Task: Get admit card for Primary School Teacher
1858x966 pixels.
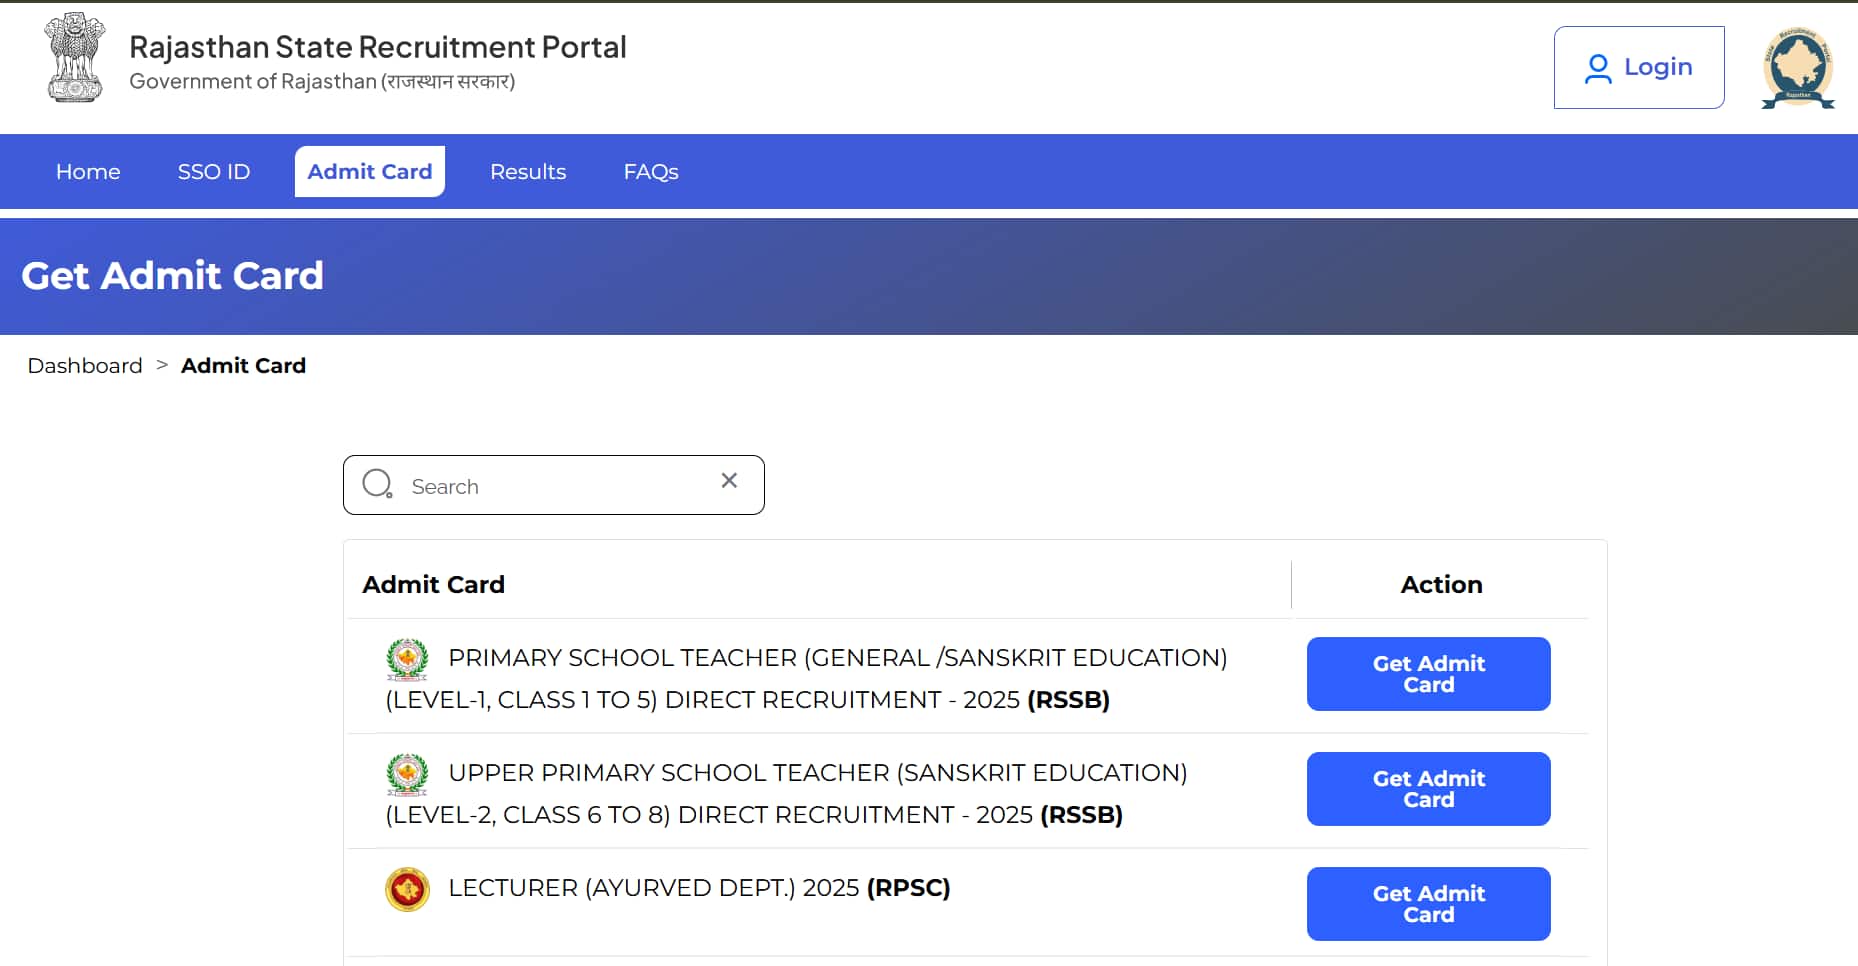Action: [x=1428, y=674]
